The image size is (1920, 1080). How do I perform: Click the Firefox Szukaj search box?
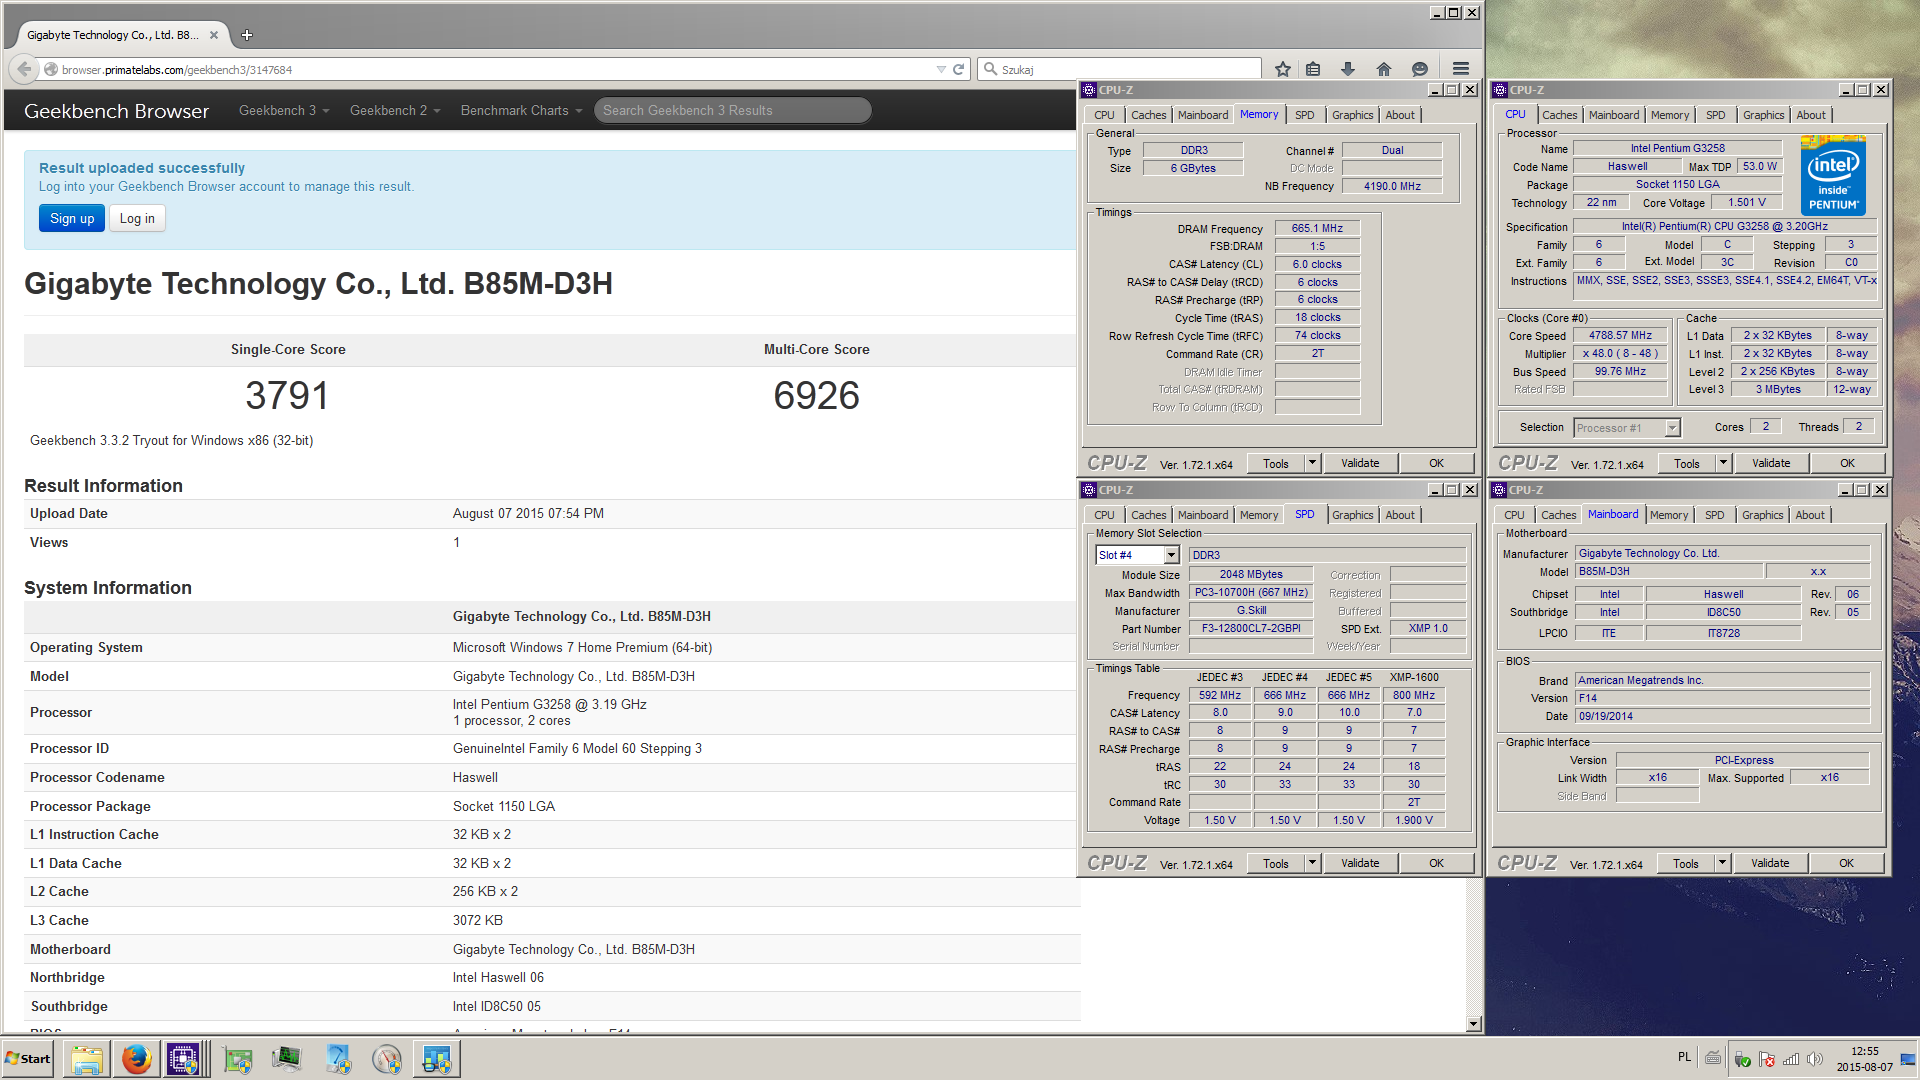(x=1119, y=69)
